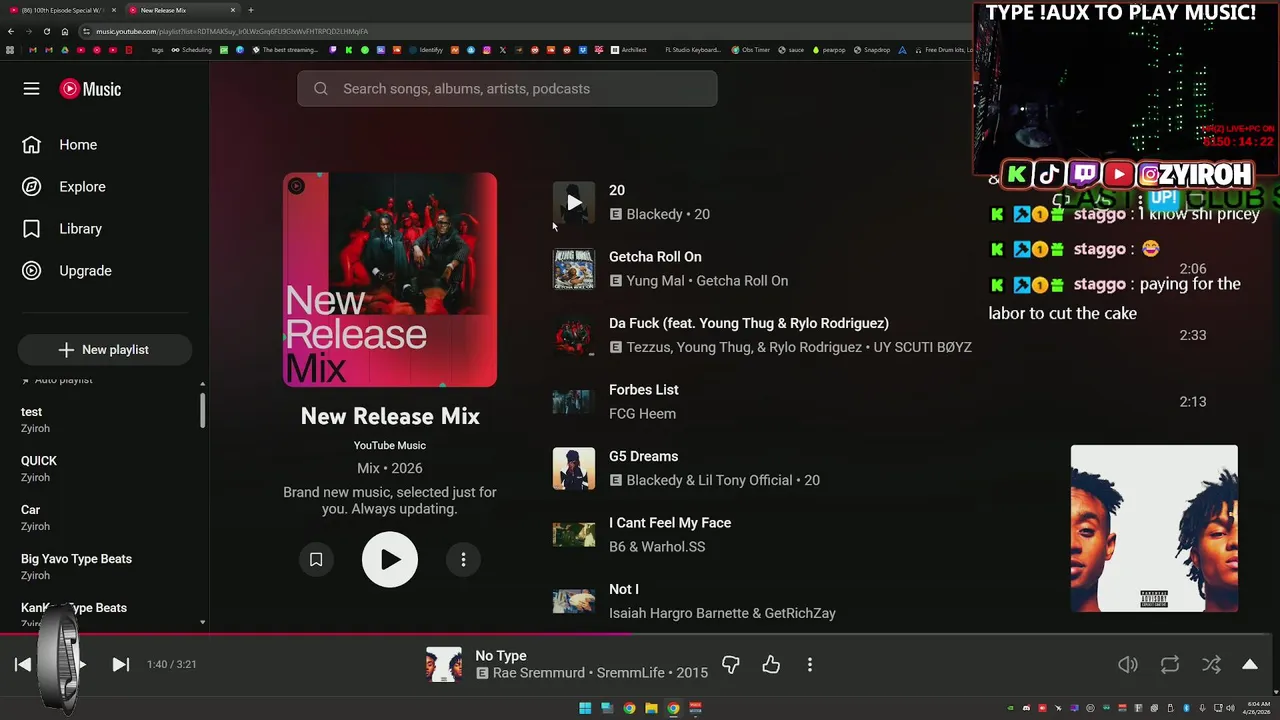Open the YouTube Music author link
The image size is (1280, 720).
pos(390,446)
